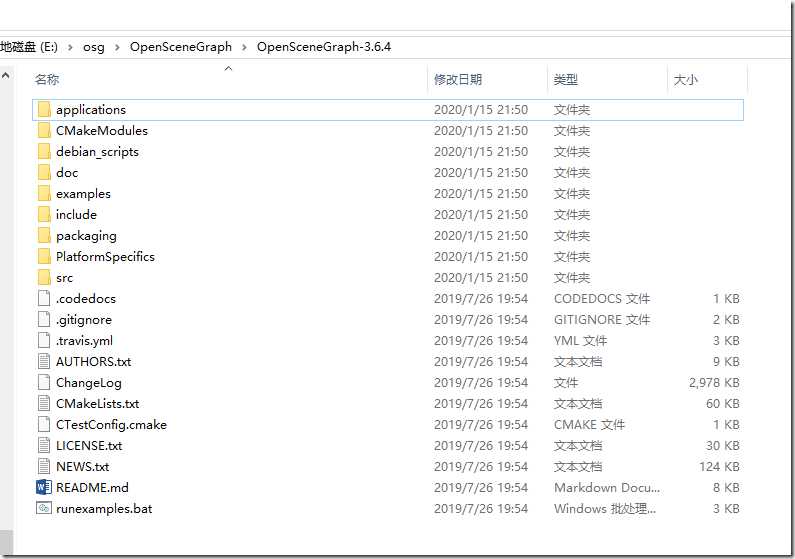Click the ChangeLog file icon
795x559 pixels.
(x=44, y=383)
